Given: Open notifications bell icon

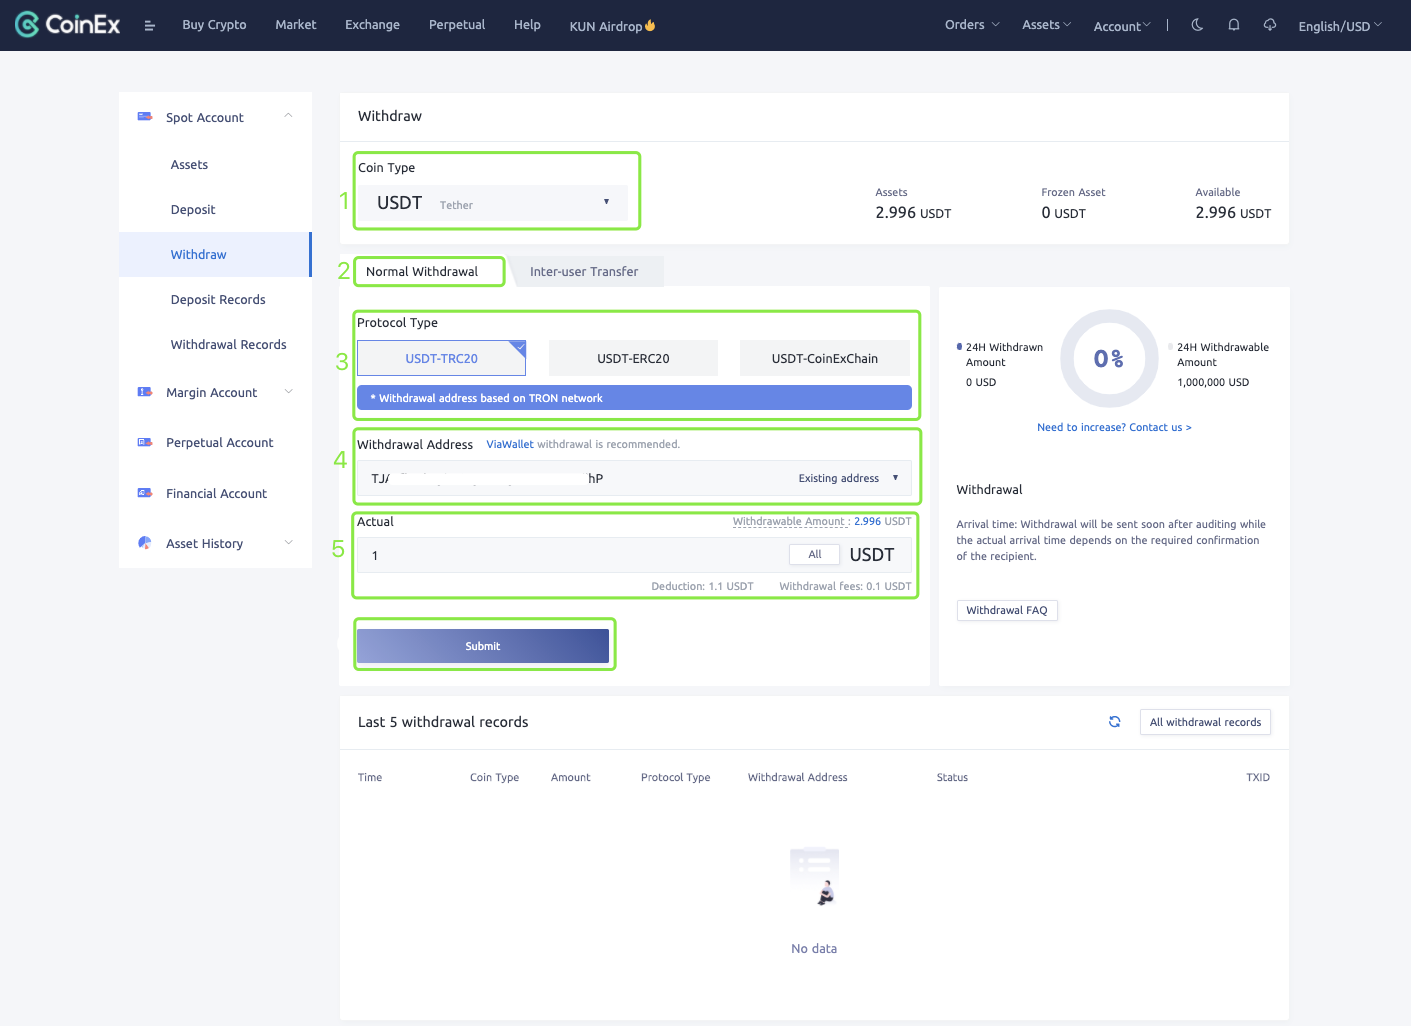Looking at the screenshot, I should 1234,25.
